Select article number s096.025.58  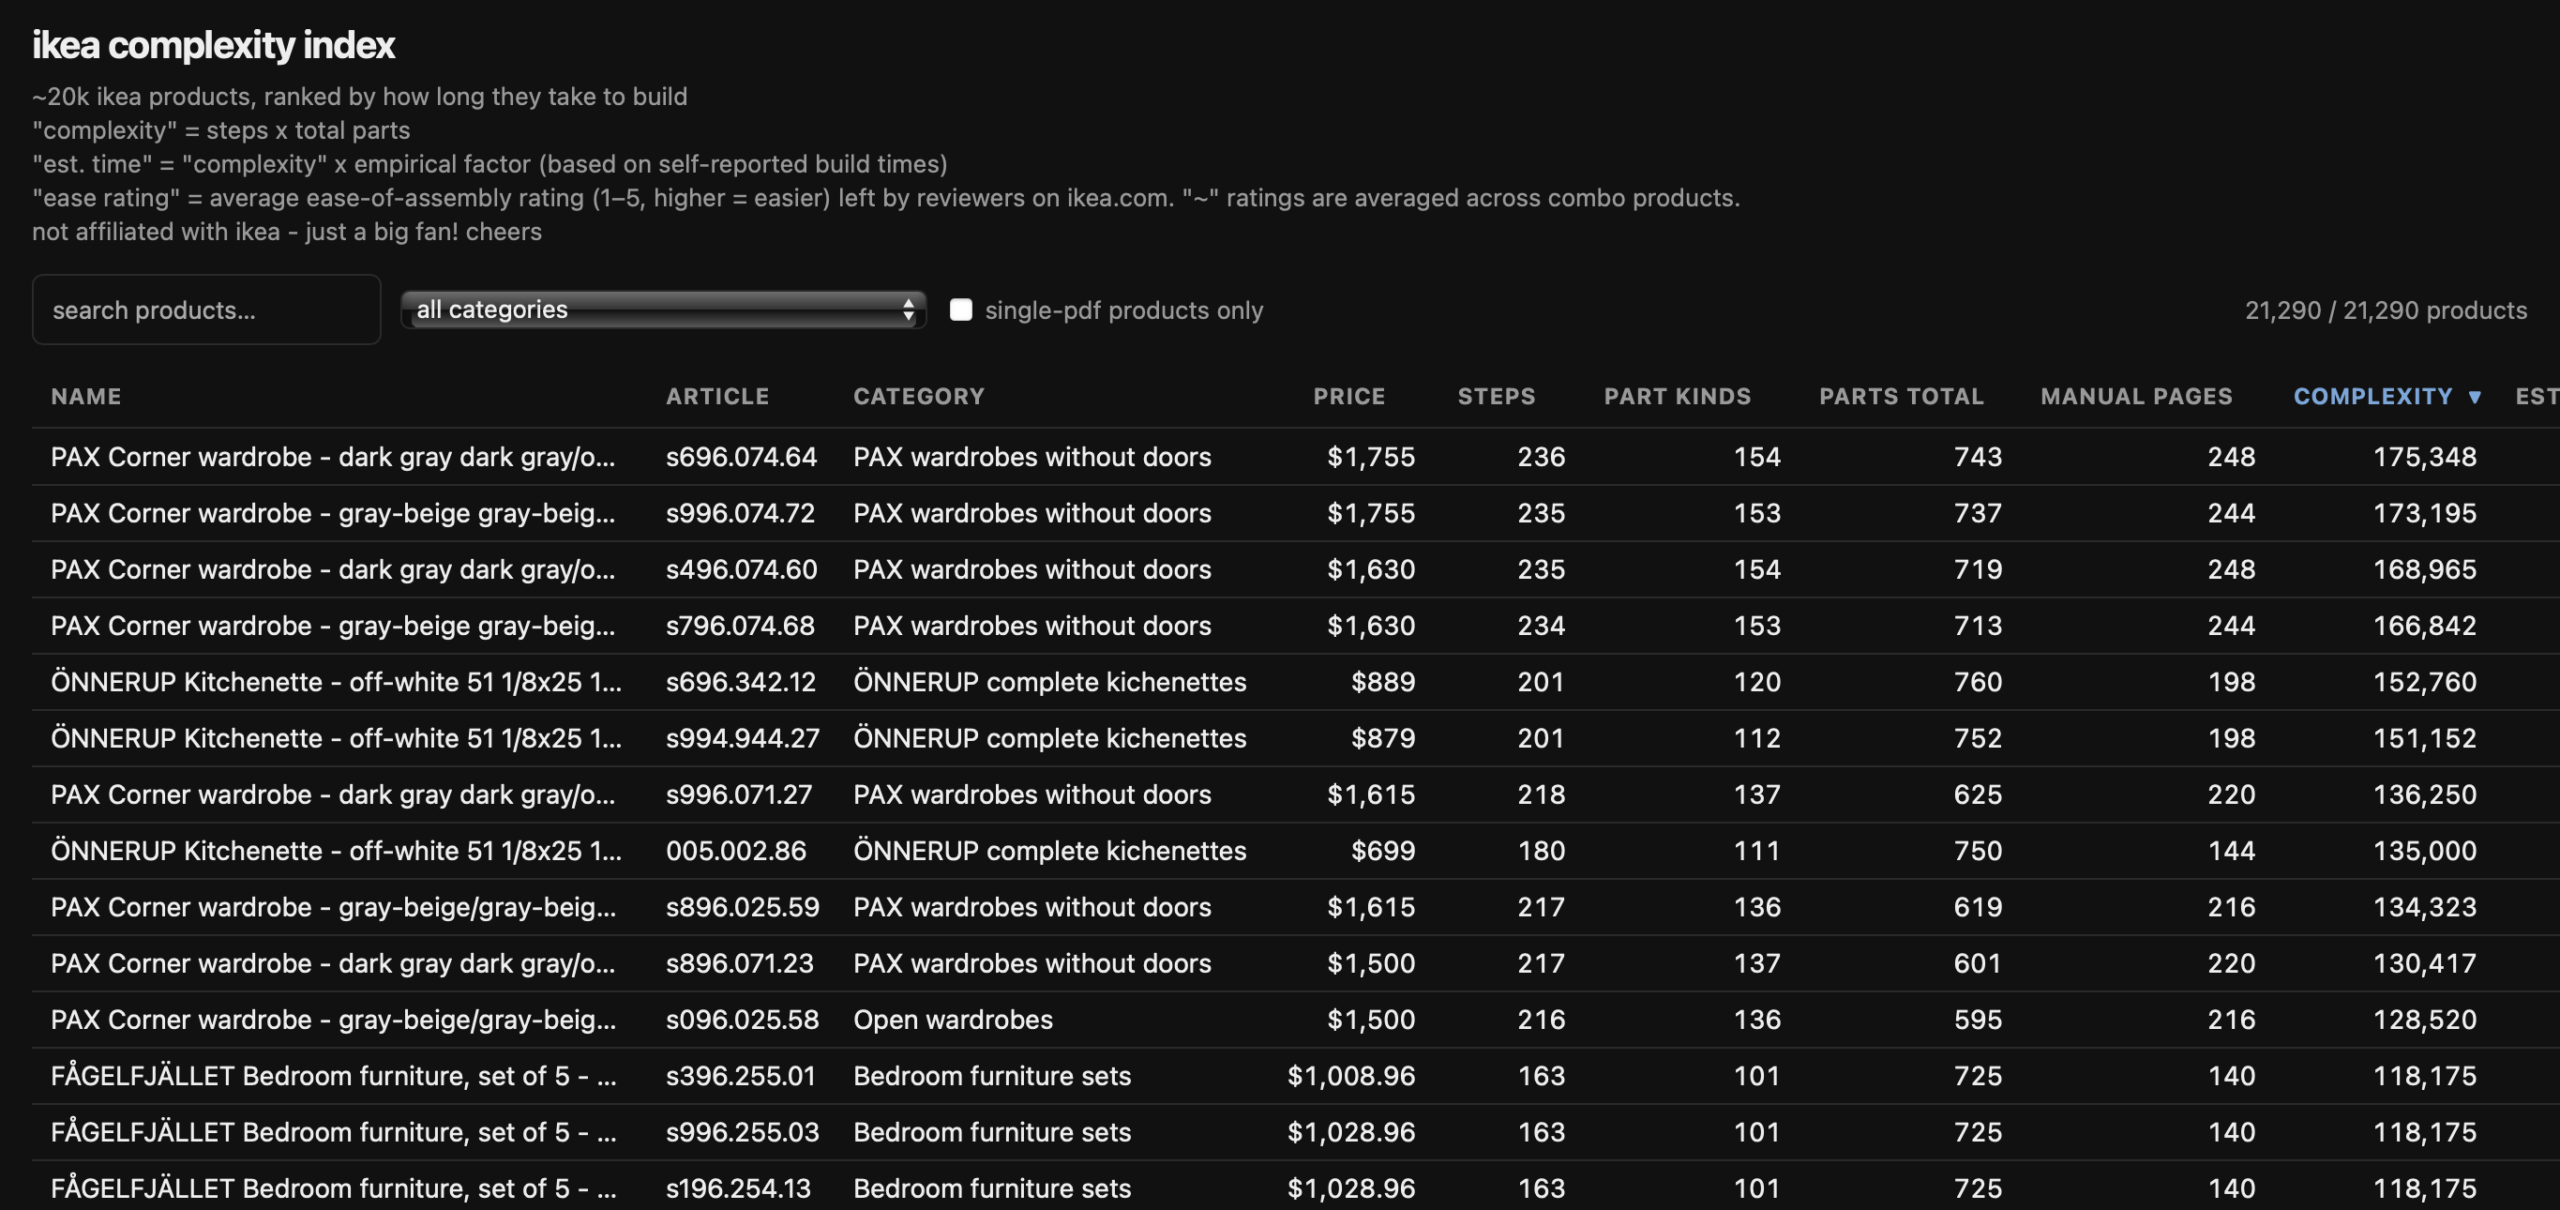[x=743, y=1020]
